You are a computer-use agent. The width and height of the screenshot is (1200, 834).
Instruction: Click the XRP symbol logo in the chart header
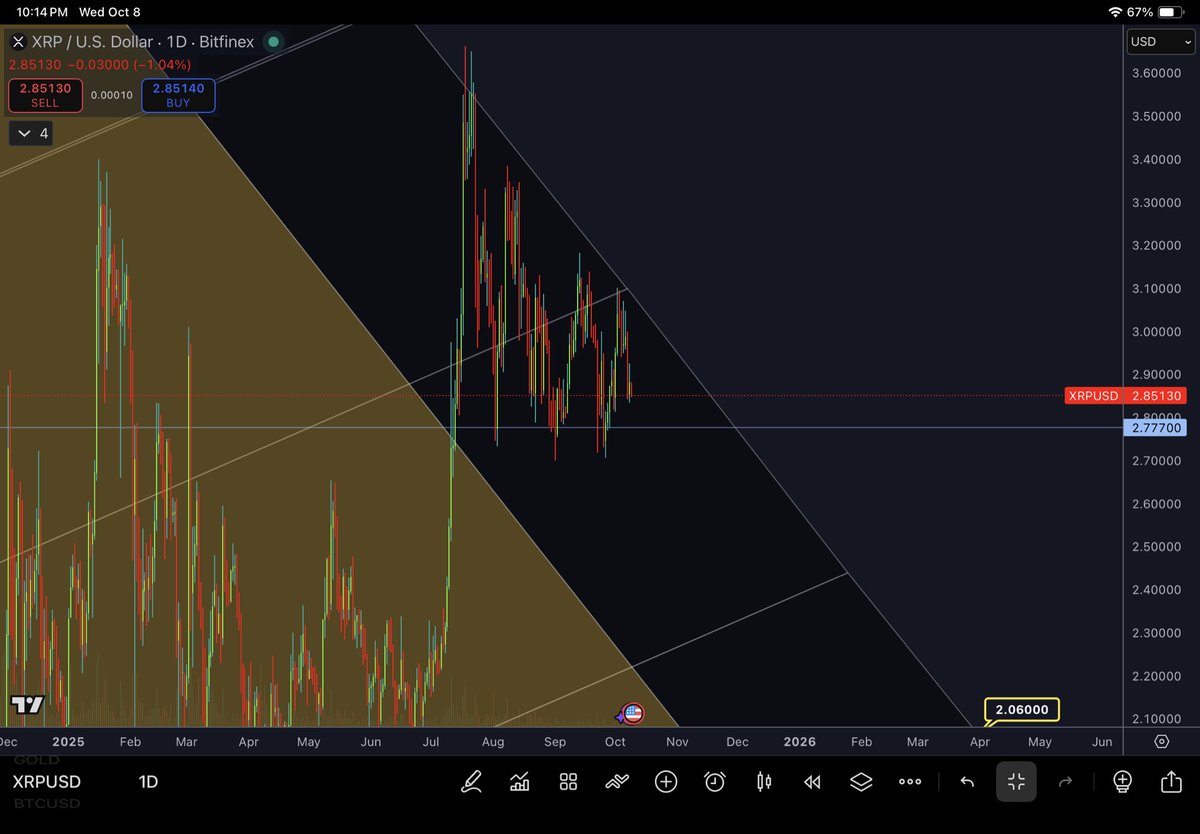click(x=18, y=42)
